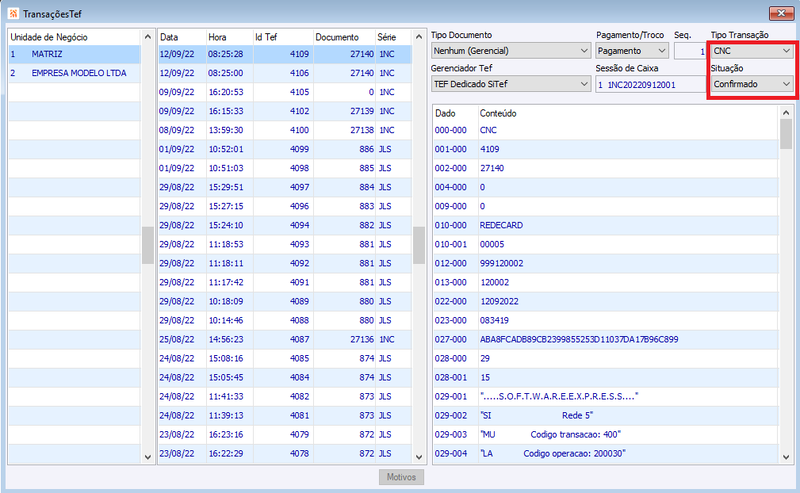Image resolution: width=800 pixels, height=493 pixels.
Task: Select transaction with Id Tef 4079
Action: click(285, 434)
